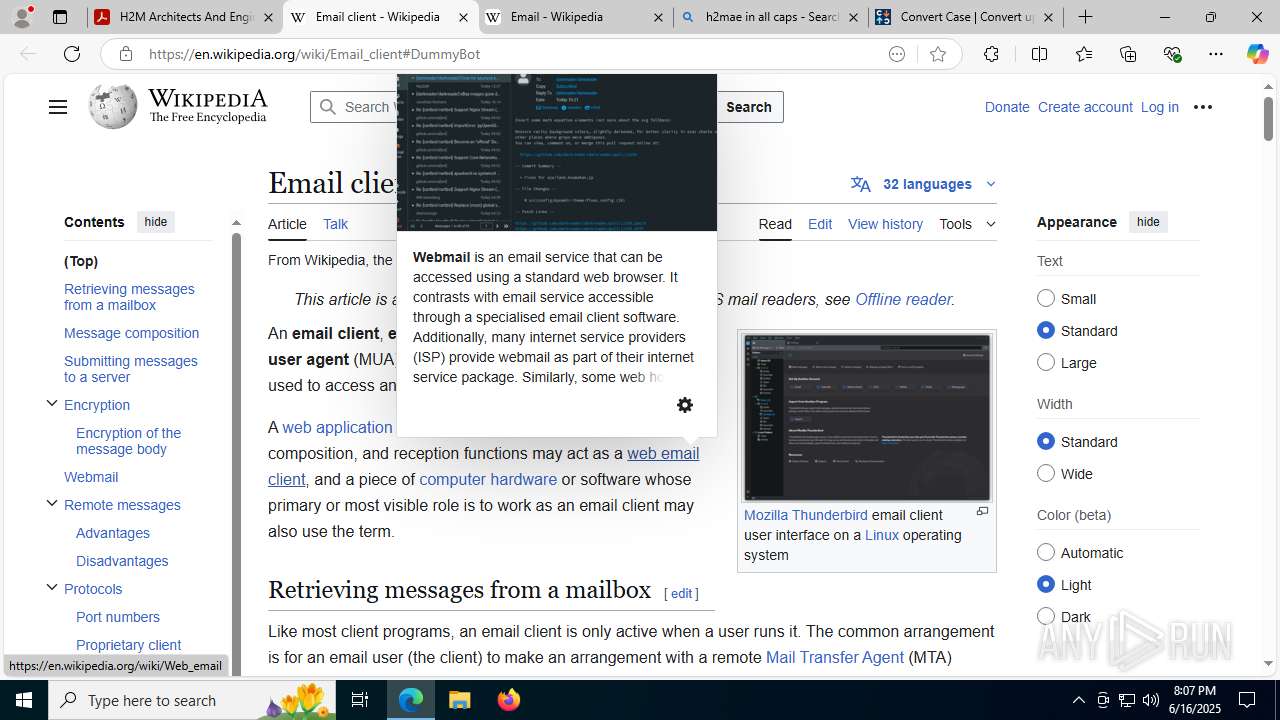The height and width of the screenshot is (720, 1280).
Task: Show hidden system tray icons
Action: point(1078,700)
